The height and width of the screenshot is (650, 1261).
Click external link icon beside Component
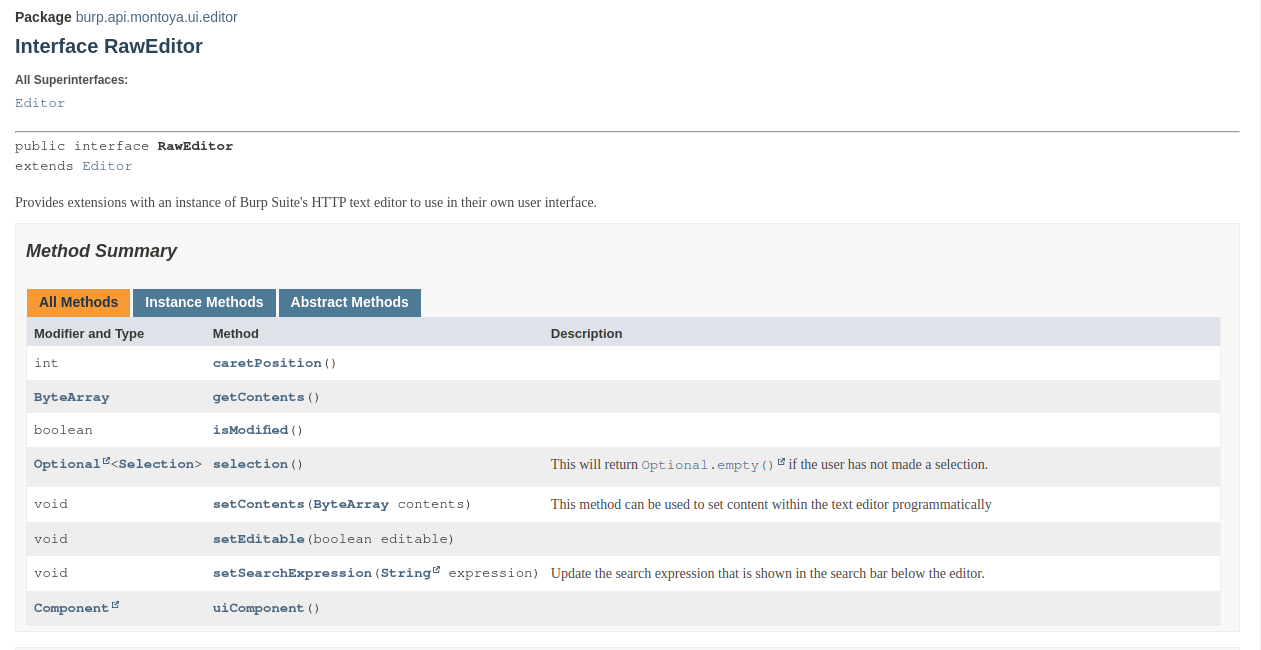point(115,605)
